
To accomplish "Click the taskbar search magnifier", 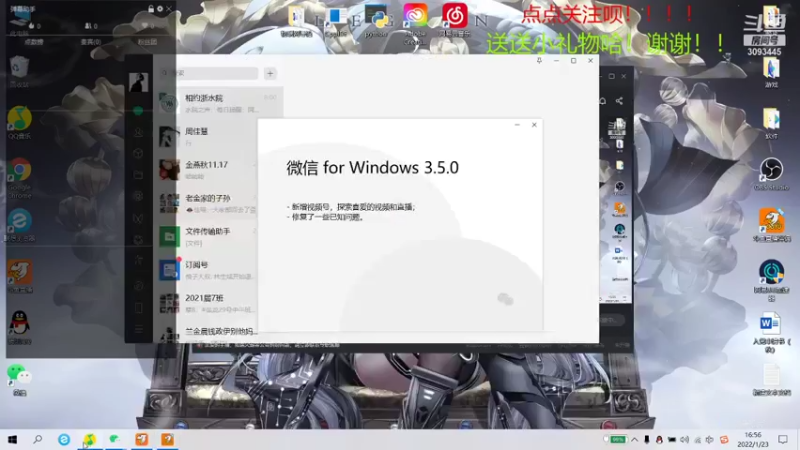I will (x=37, y=439).
